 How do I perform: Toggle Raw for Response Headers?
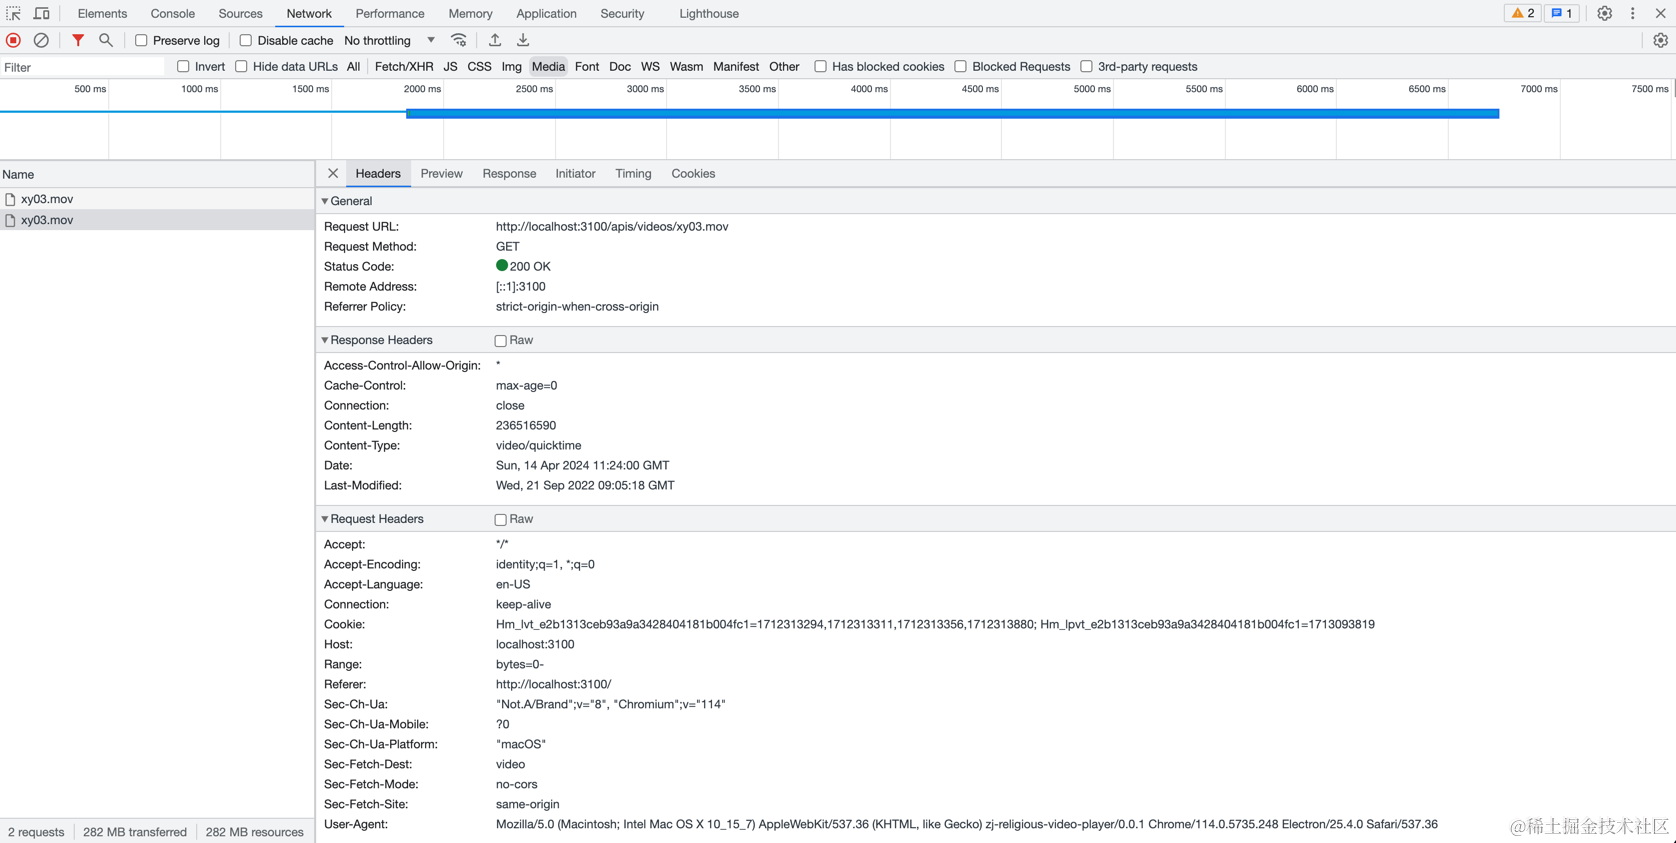pos(501,341)
